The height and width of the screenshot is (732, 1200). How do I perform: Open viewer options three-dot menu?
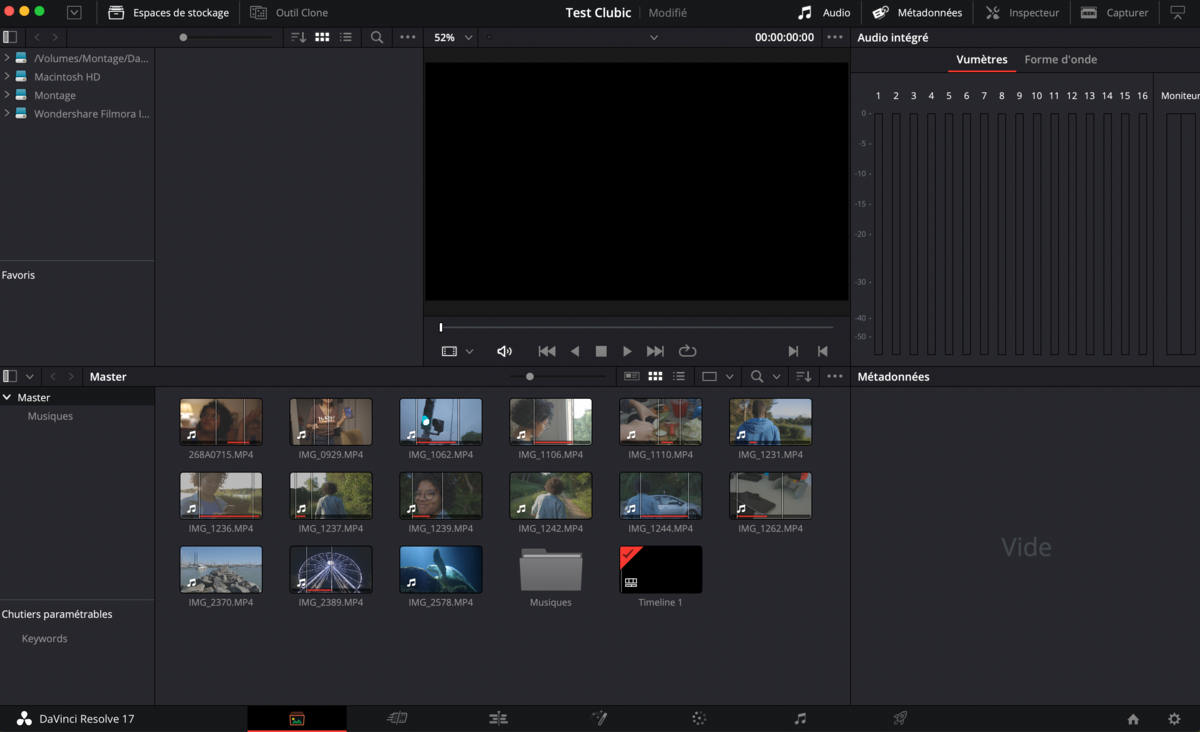click(x=835, y=37)
